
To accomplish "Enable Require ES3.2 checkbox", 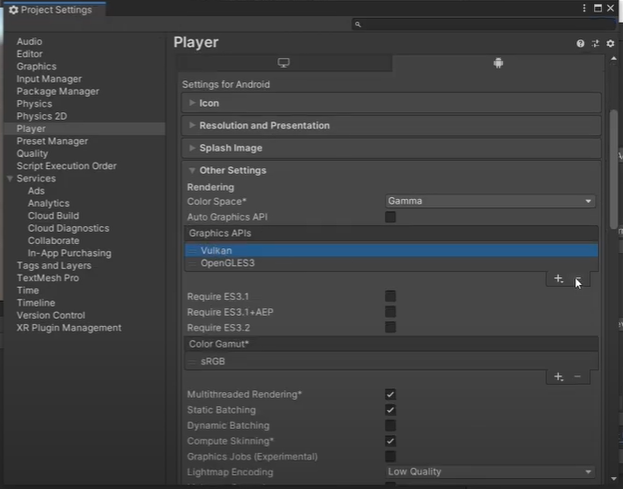I will (390, 327).
